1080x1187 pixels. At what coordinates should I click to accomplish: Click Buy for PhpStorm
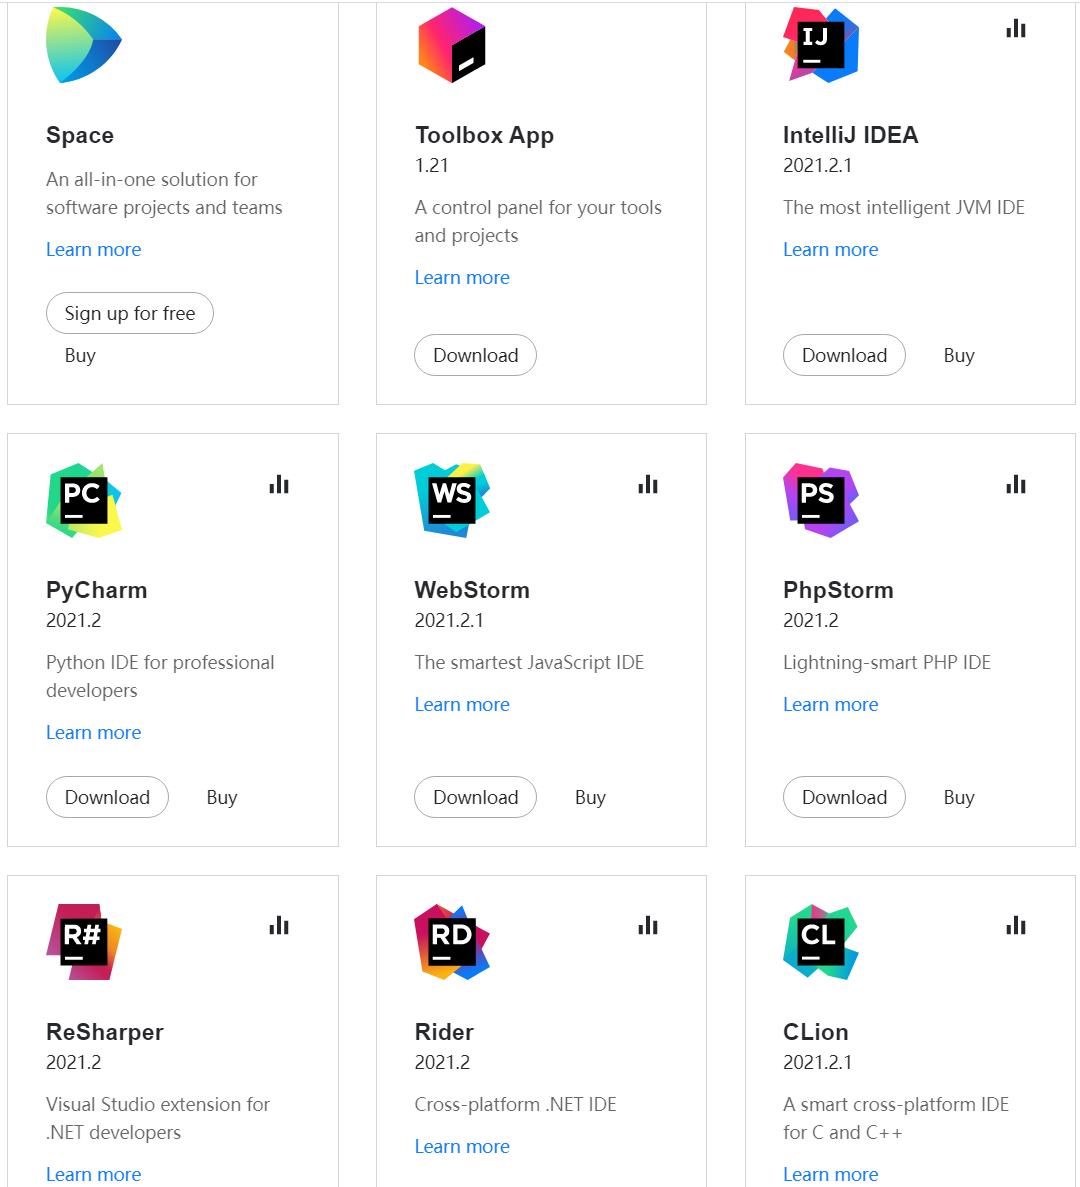click(x=959, y=798)
